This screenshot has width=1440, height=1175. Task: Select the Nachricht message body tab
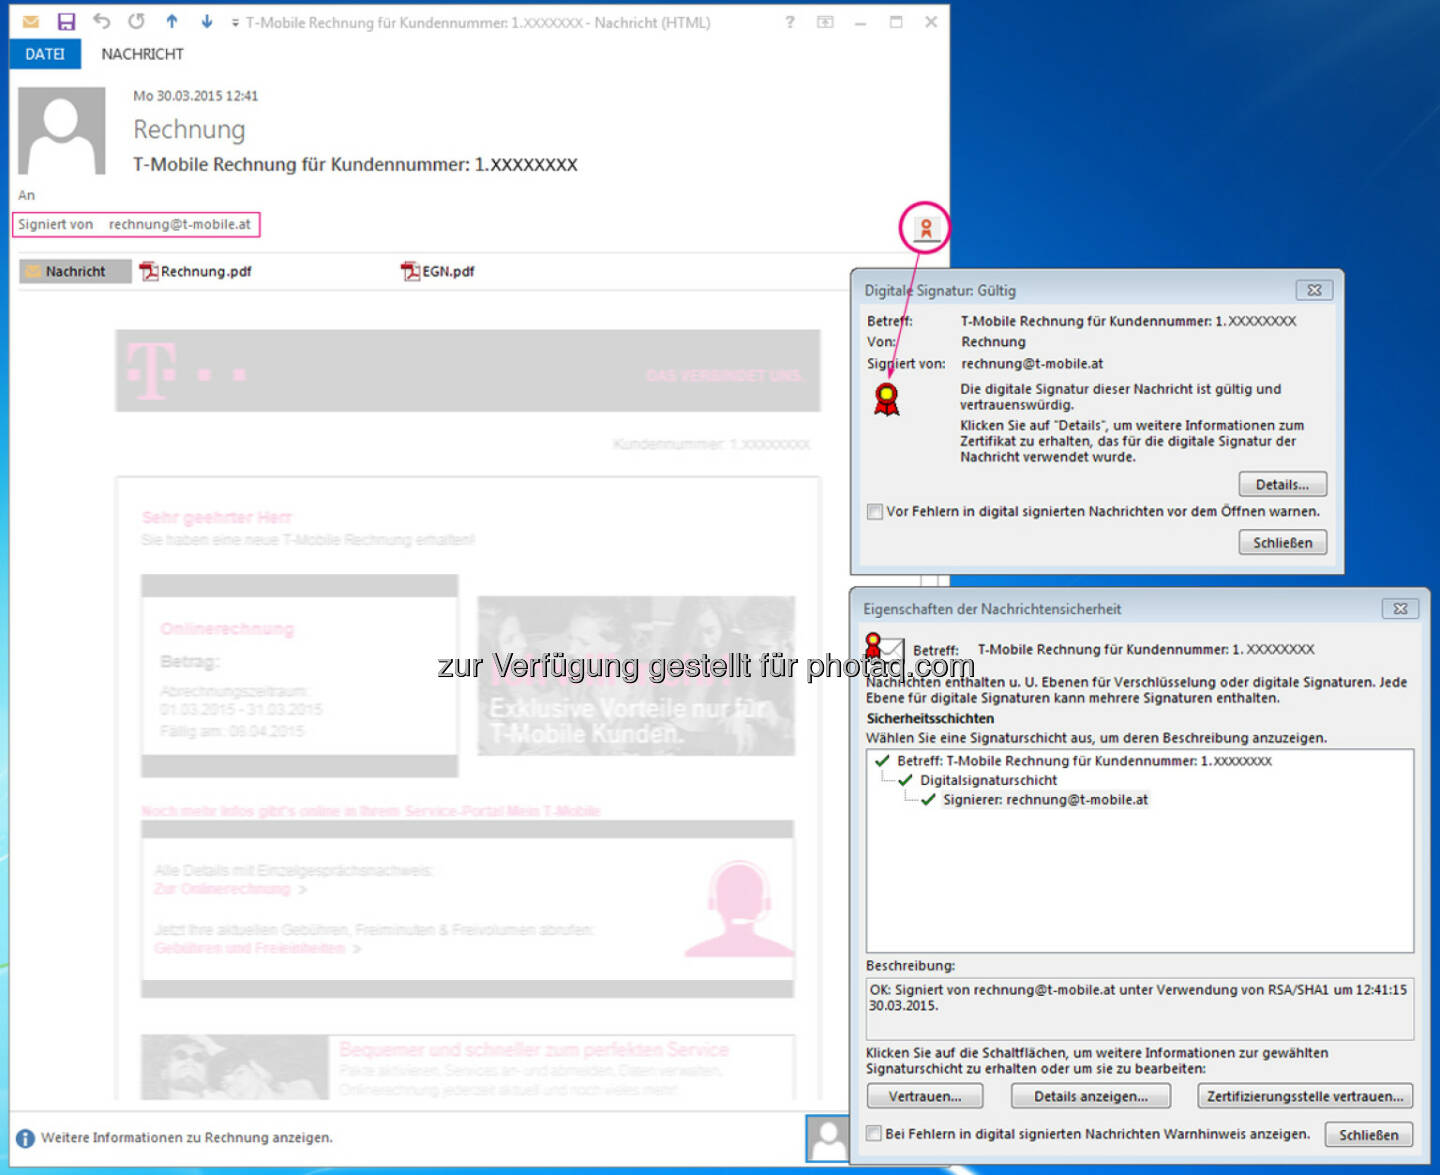(x=75, y=271)
